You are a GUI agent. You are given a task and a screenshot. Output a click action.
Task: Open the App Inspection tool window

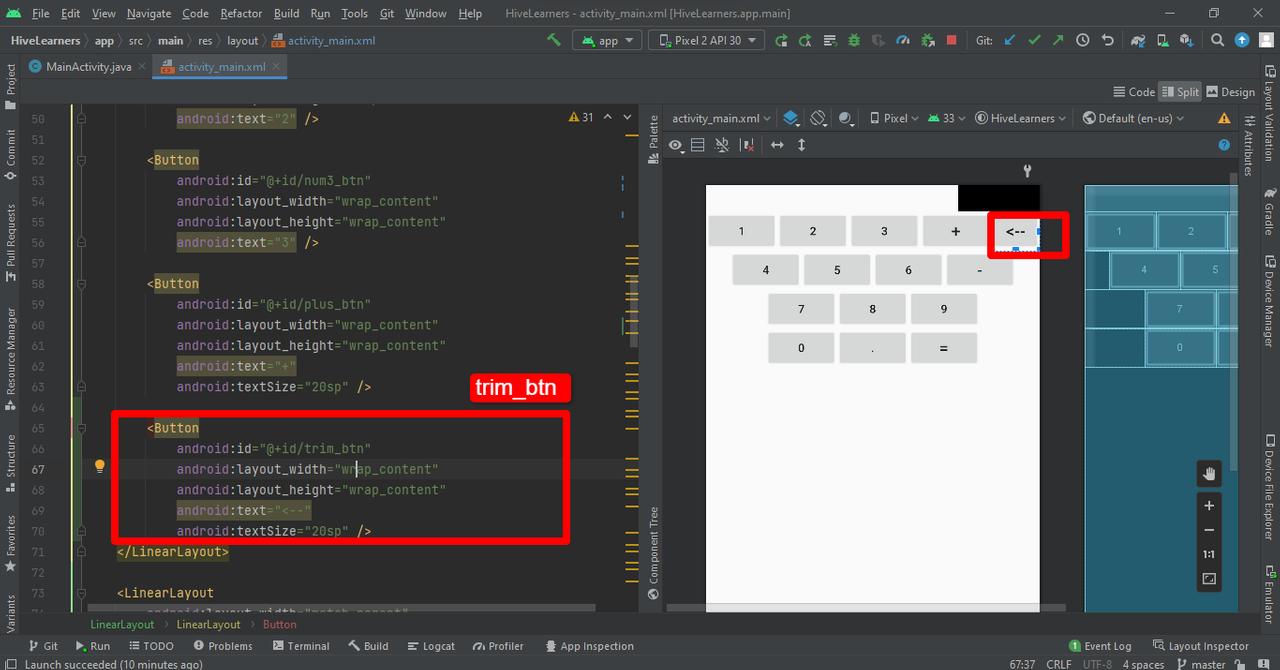[x=588, y=646]
